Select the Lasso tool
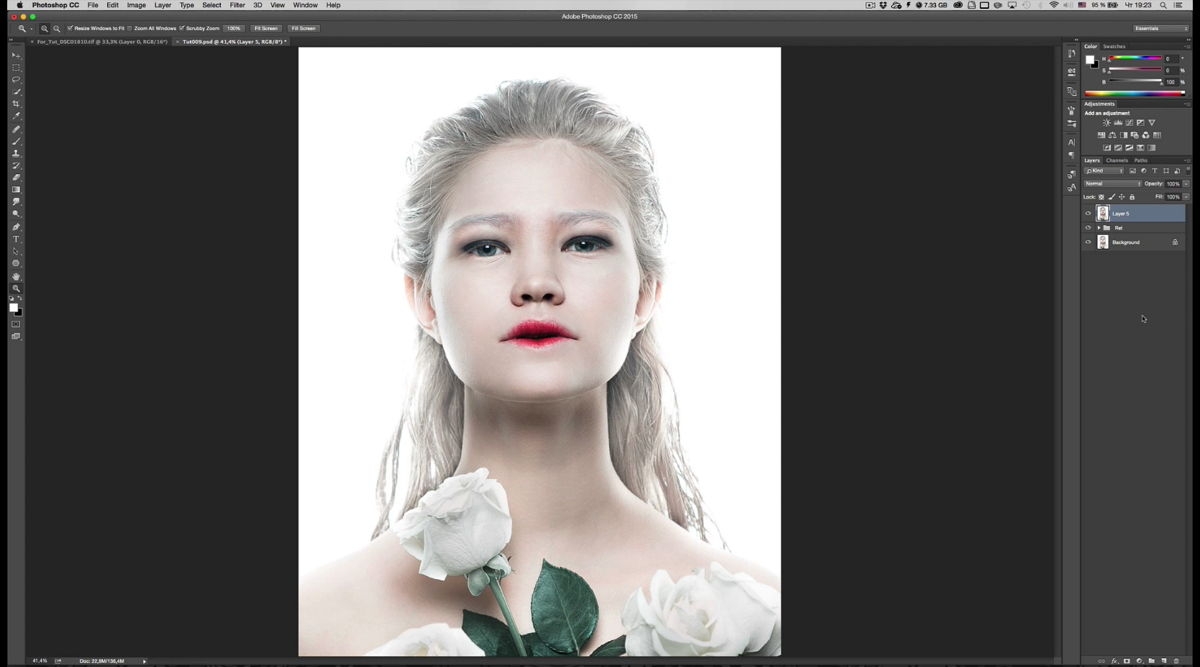Screen dimensions: 1200x667 tap(16, 79)
